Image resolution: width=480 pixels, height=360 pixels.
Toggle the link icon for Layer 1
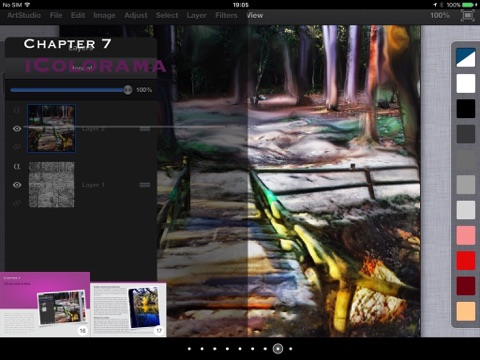pos(17,203)
